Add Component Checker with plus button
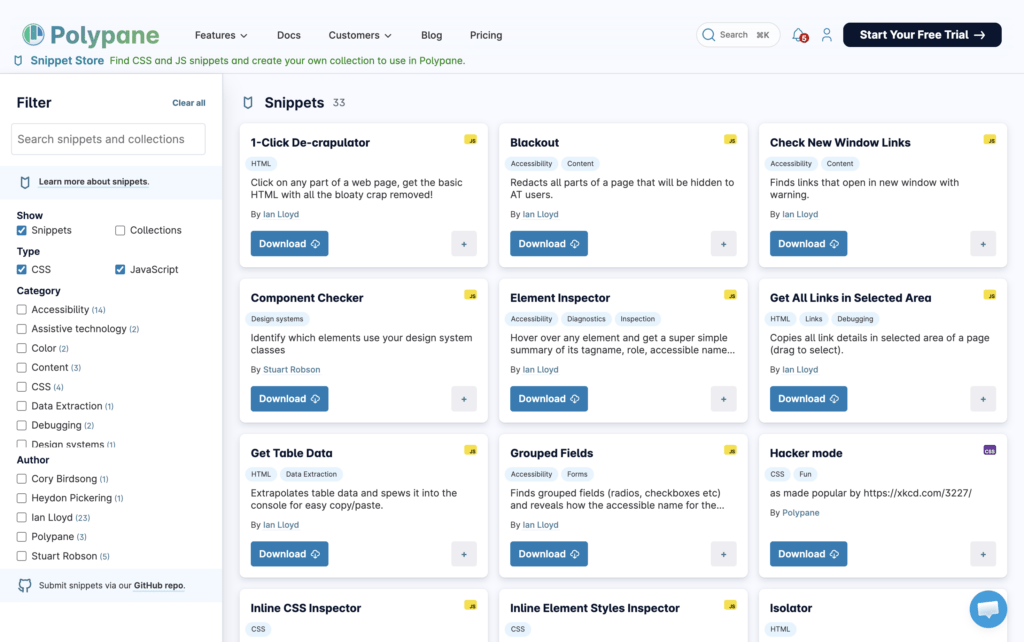 pyautogui.click(x=464, y=398)
